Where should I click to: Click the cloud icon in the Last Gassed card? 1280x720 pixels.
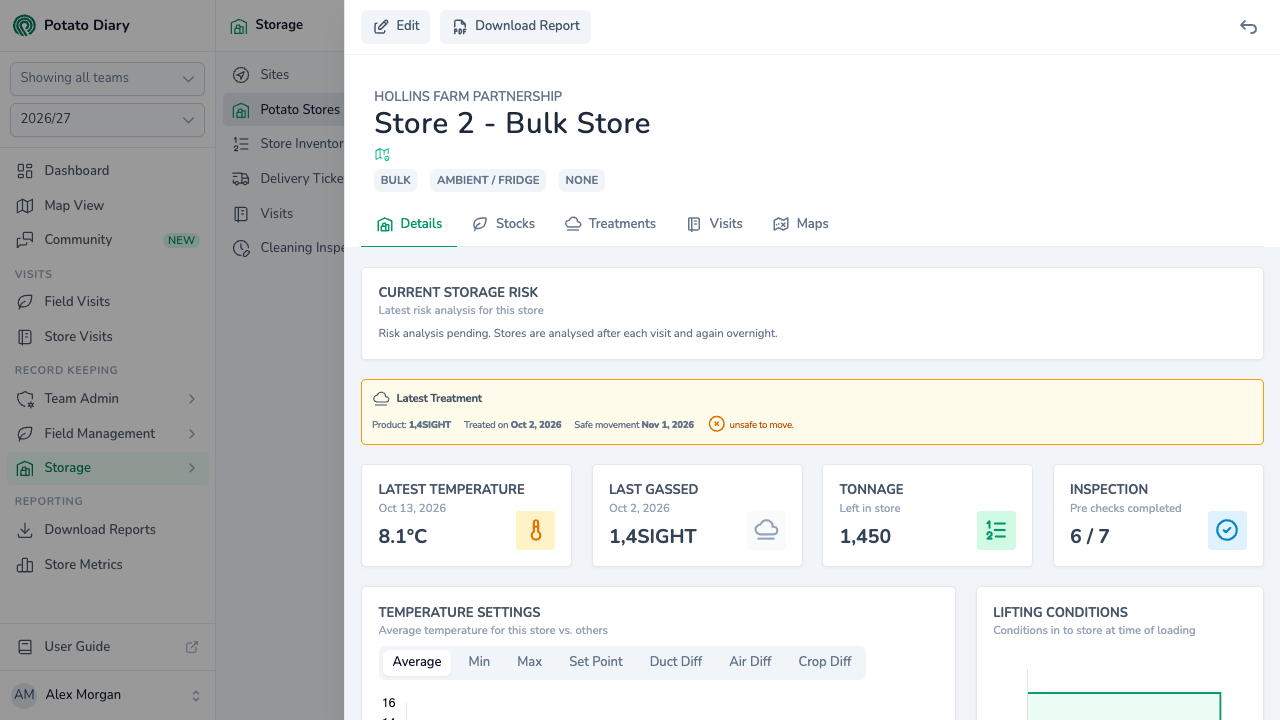click(x=766, y=530)
